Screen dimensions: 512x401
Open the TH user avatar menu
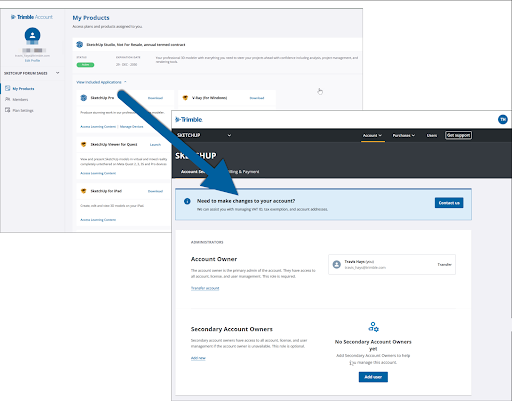(x=503, y=119)
